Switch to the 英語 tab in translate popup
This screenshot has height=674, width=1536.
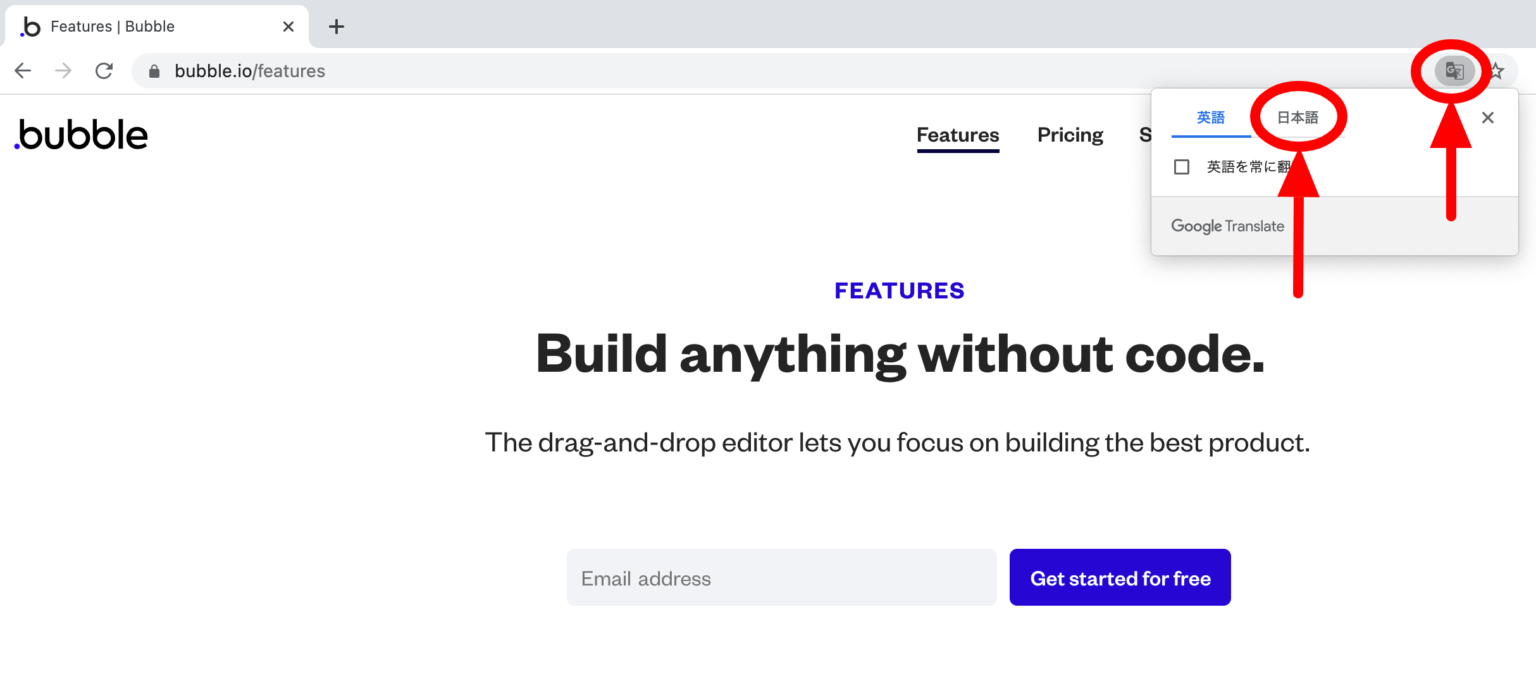point(1209,117)
